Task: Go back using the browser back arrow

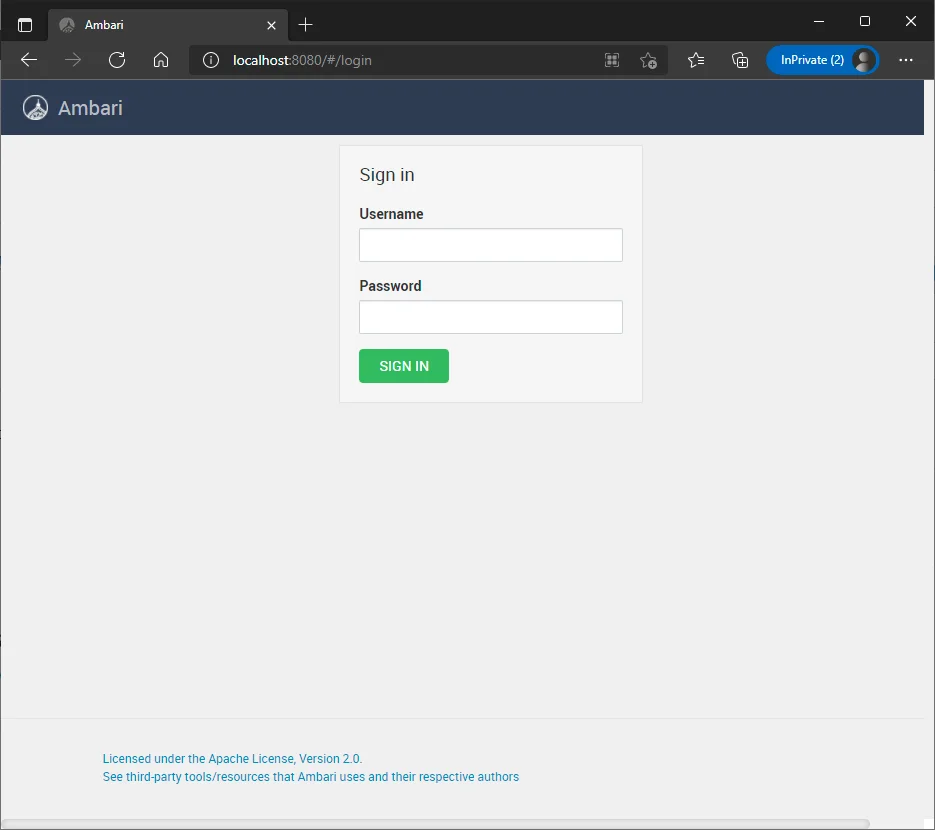Action: tap(29, 60)
